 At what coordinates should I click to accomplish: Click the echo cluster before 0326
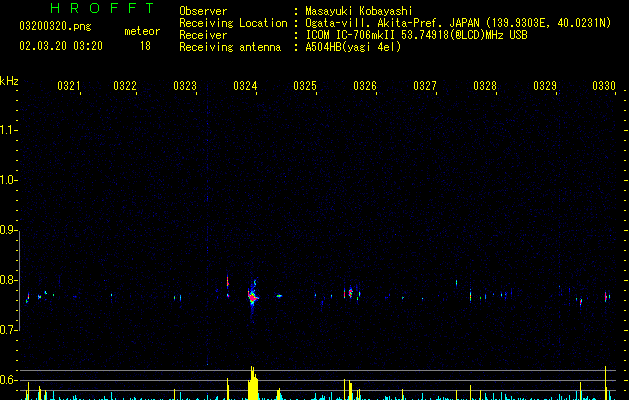(x=351, y=293)
